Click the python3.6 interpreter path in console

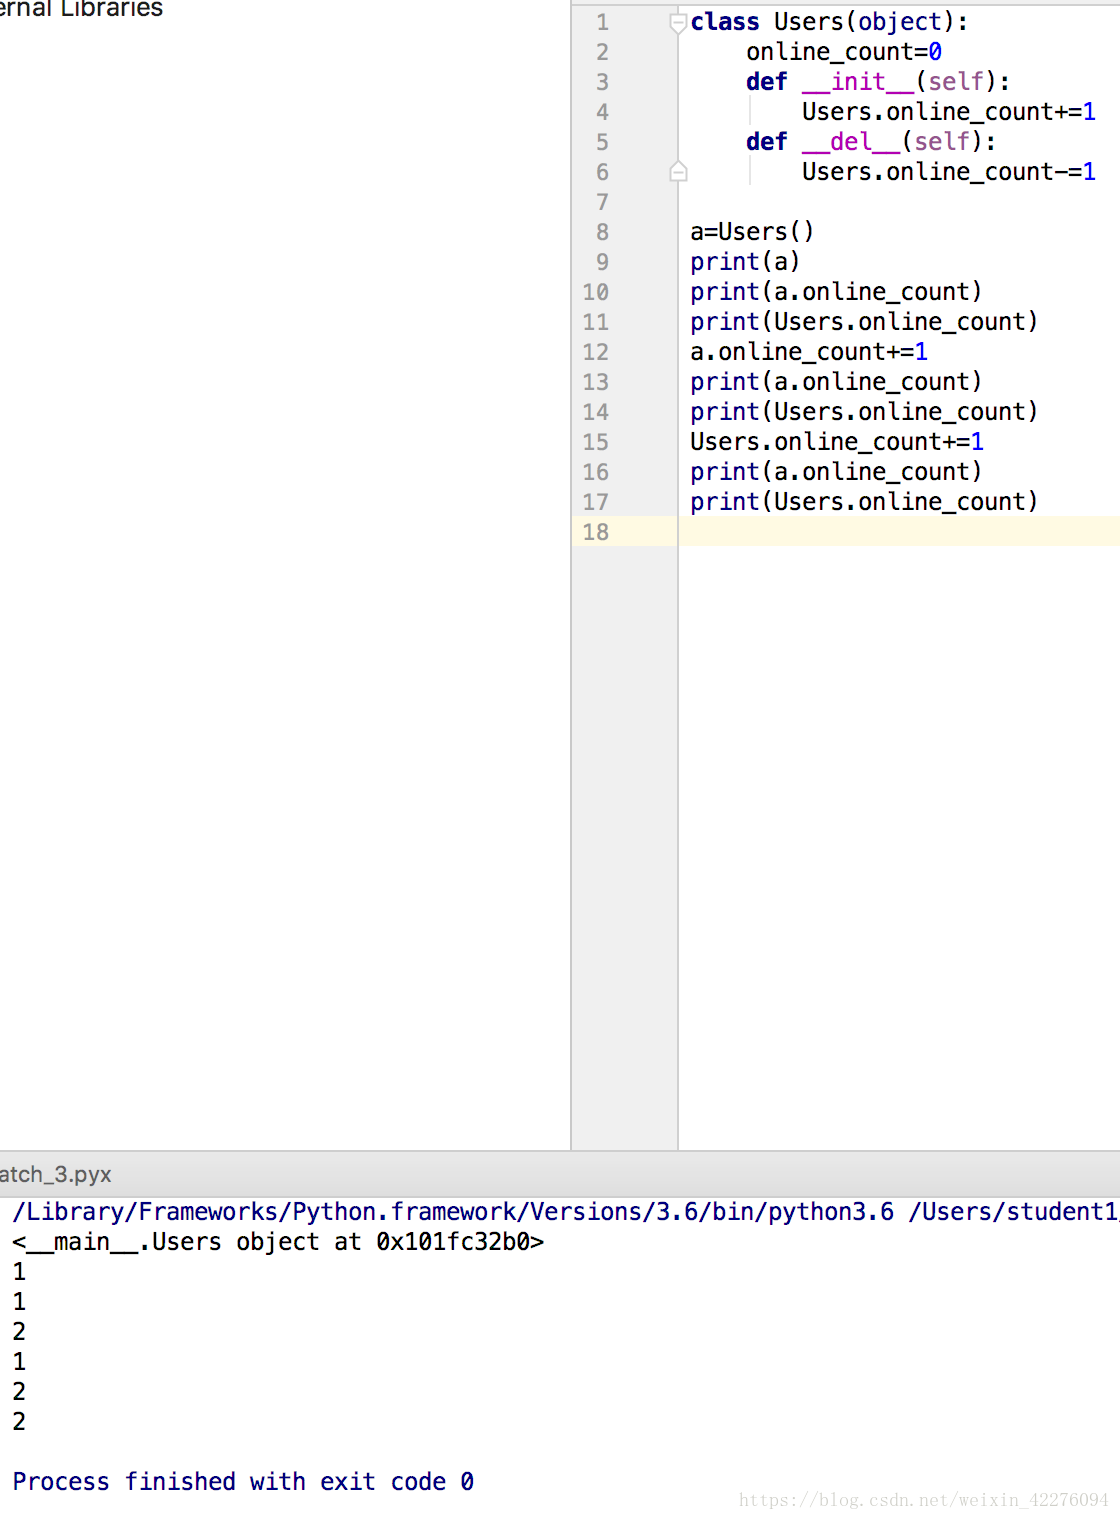pos(453,1212)
